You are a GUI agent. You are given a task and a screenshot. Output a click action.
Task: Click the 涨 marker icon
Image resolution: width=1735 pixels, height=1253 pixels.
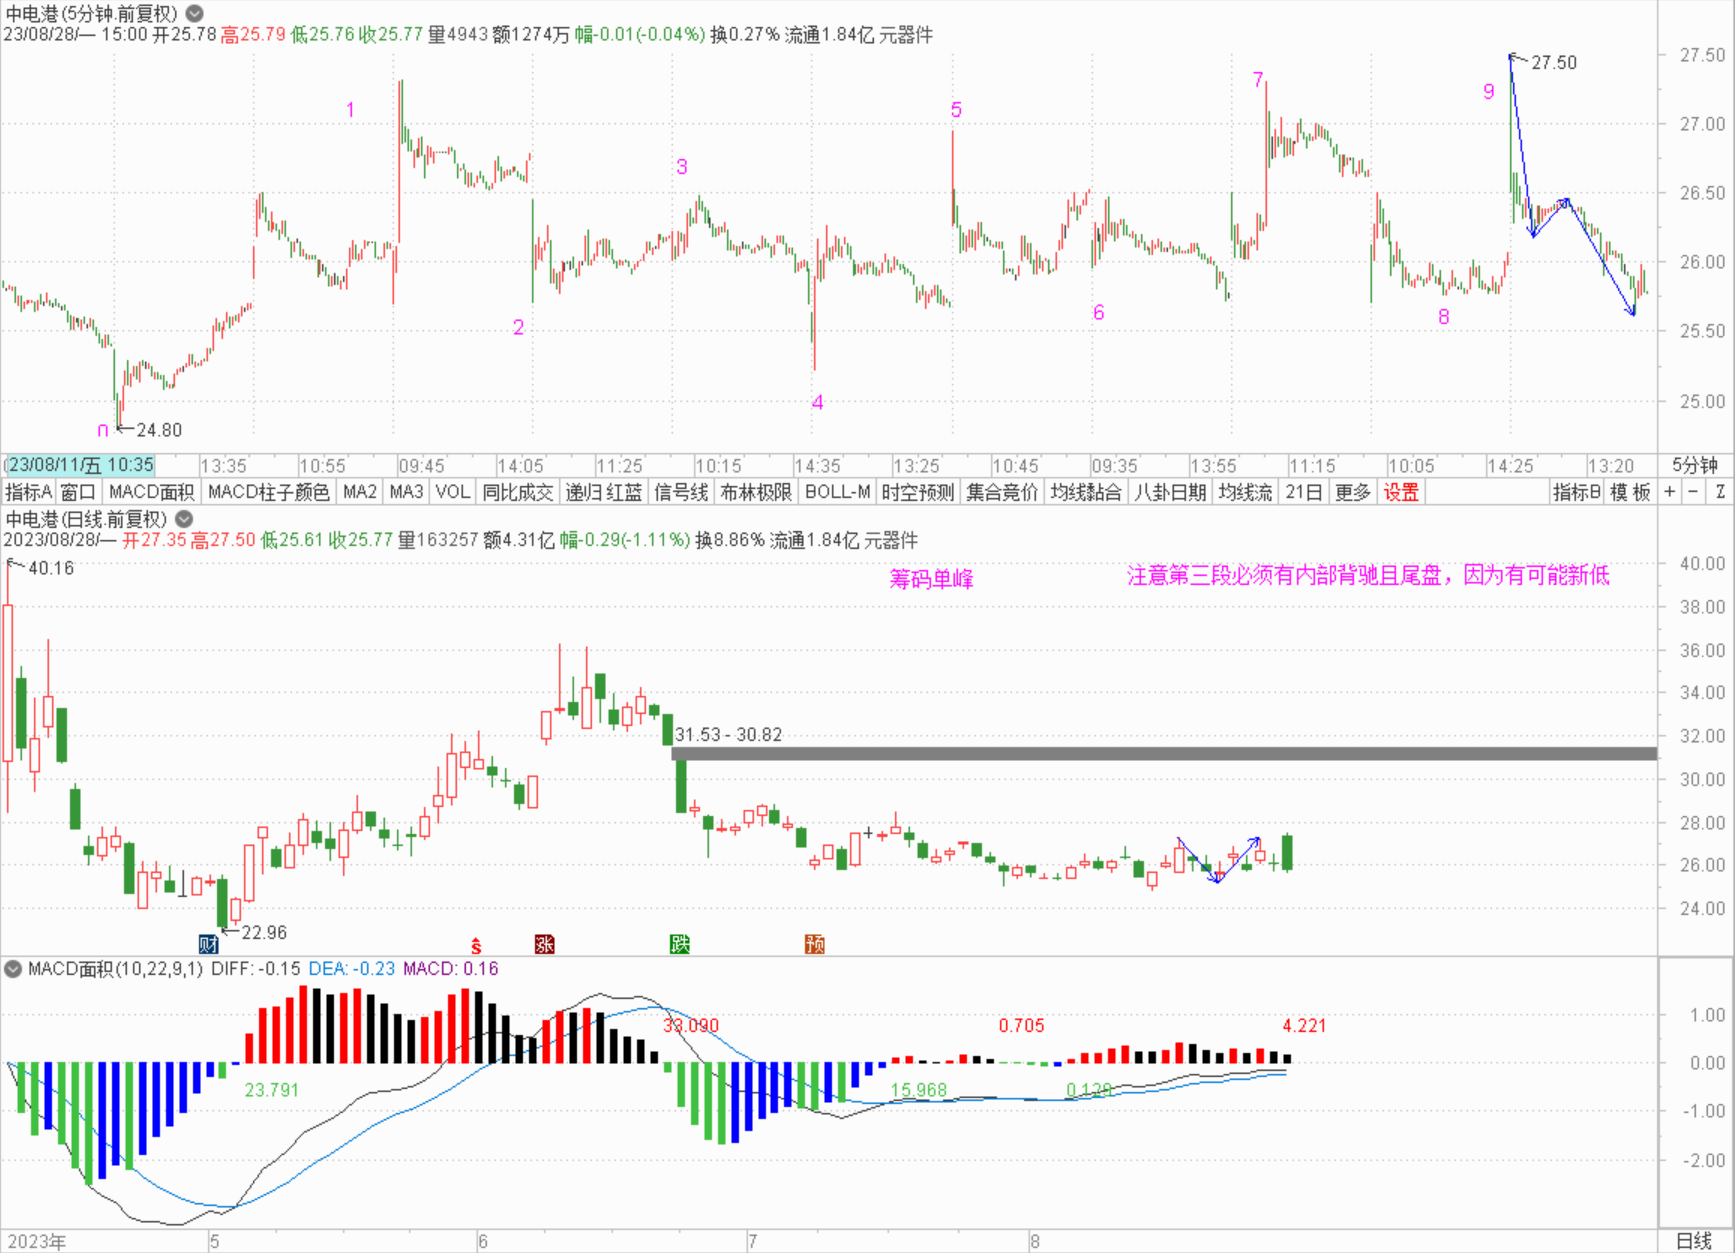click(x=544, y=944)
